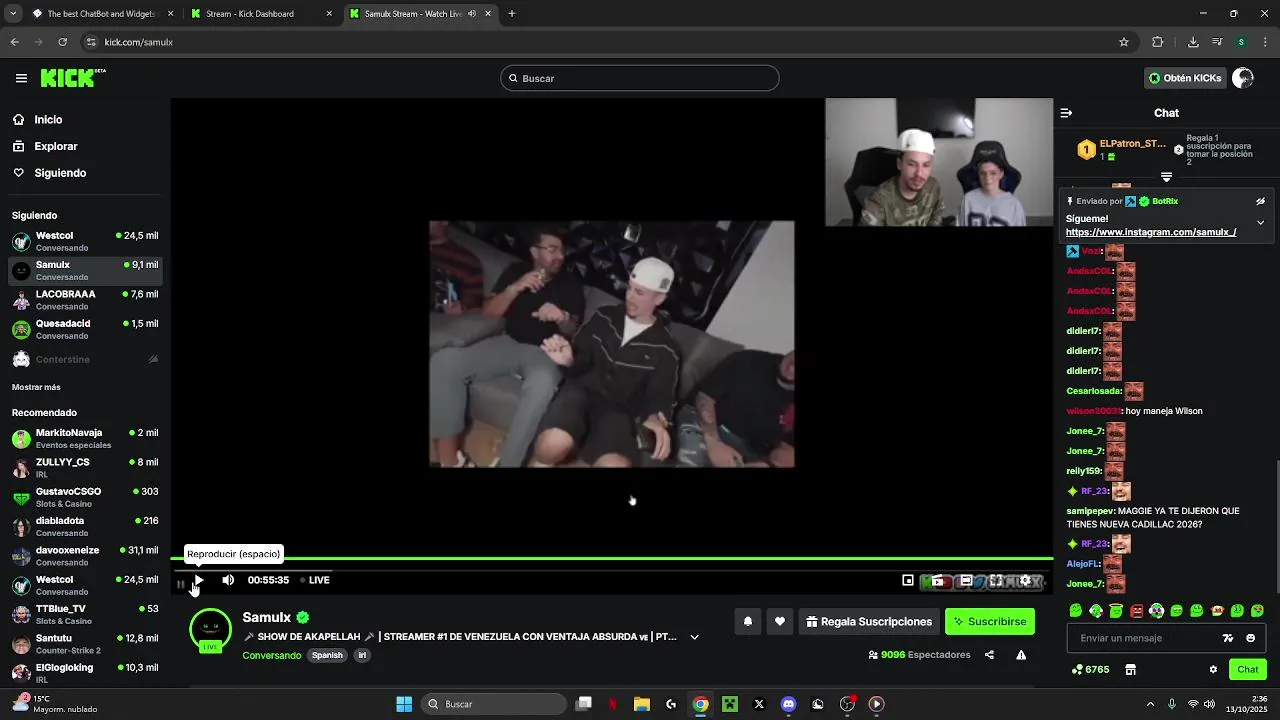Open player settings gear icon

point(1025,580)
